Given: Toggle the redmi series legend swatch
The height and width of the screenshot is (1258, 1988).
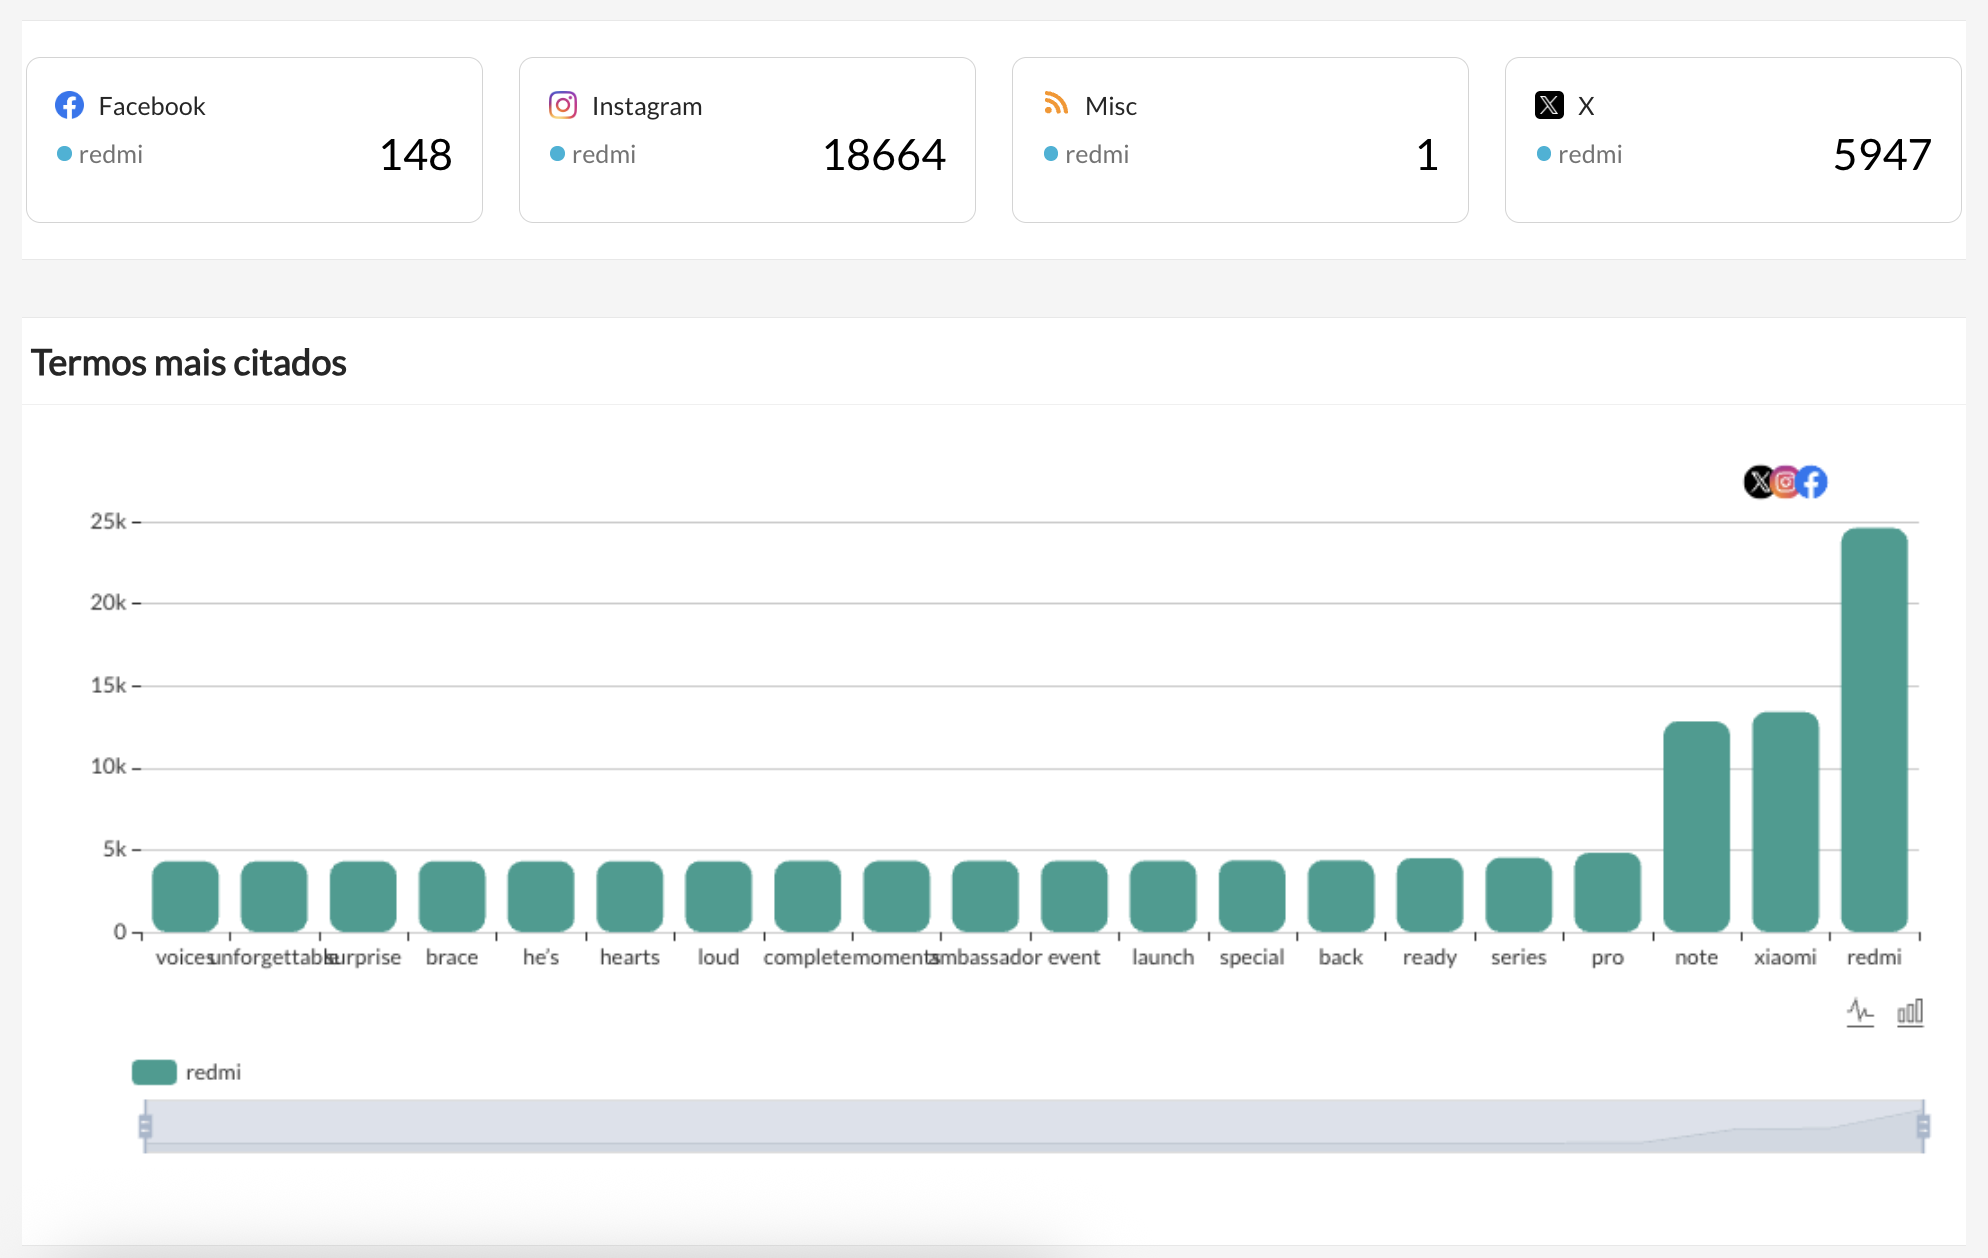Looking at the screenshot, I should pos(154,1072).
